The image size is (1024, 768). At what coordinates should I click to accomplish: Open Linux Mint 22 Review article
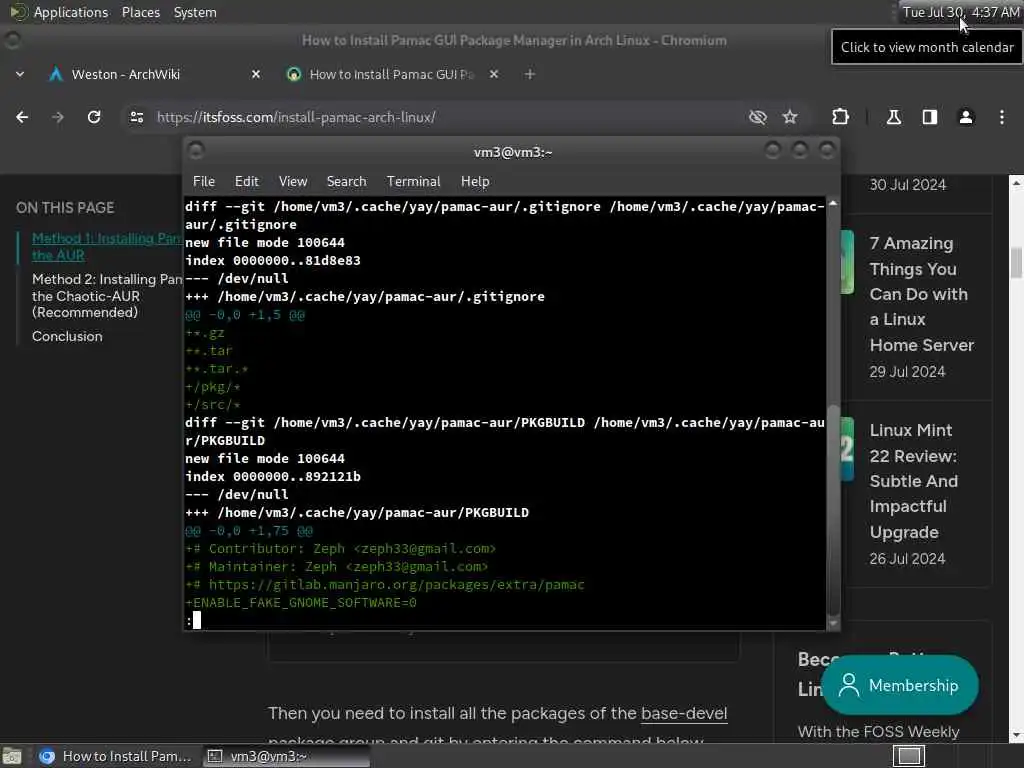coord(914,481)
